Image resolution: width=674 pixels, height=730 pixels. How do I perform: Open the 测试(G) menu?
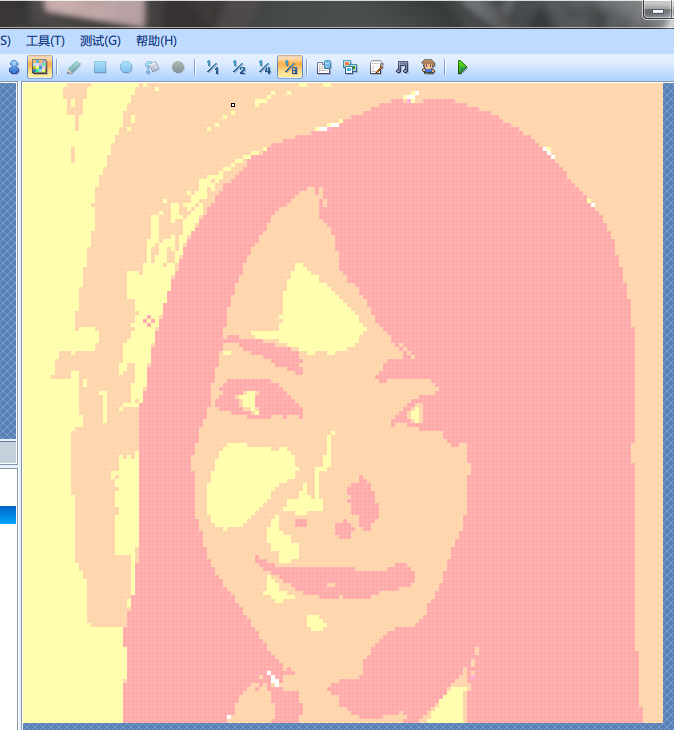[101, 41]
